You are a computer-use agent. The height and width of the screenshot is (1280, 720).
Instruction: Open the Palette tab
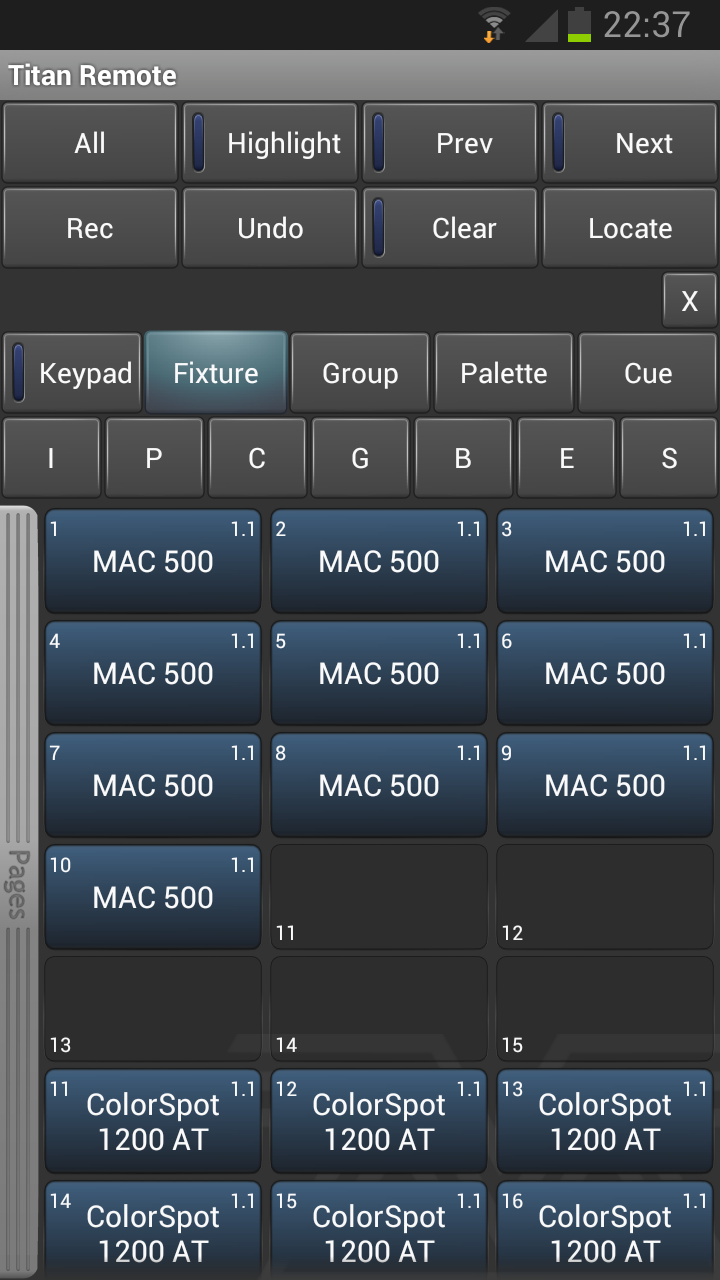[504, 372]
